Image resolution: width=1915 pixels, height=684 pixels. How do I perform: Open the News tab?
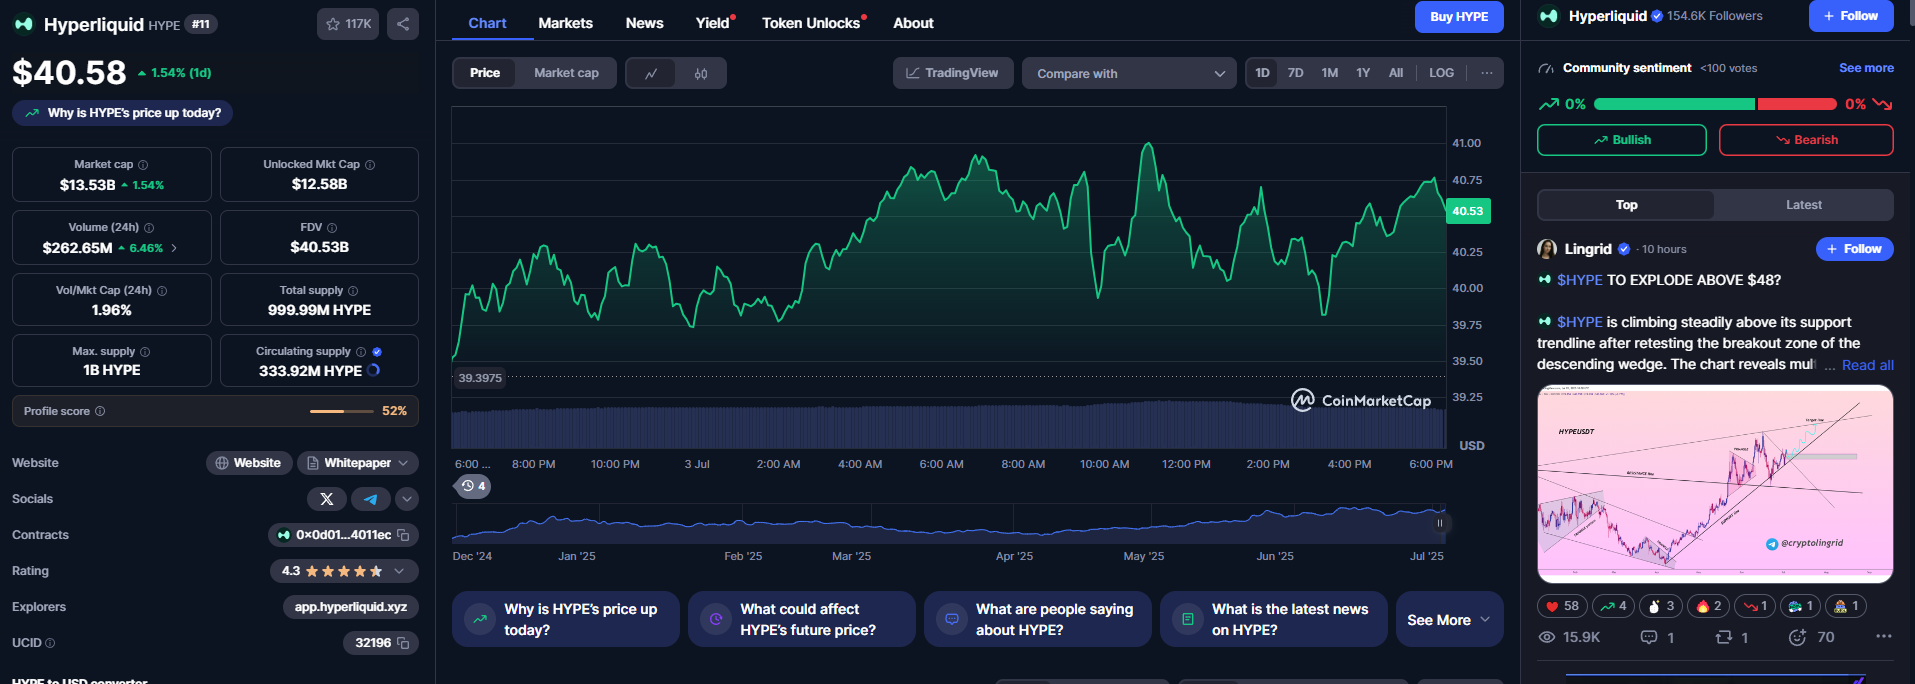click(x=644, y=23)
